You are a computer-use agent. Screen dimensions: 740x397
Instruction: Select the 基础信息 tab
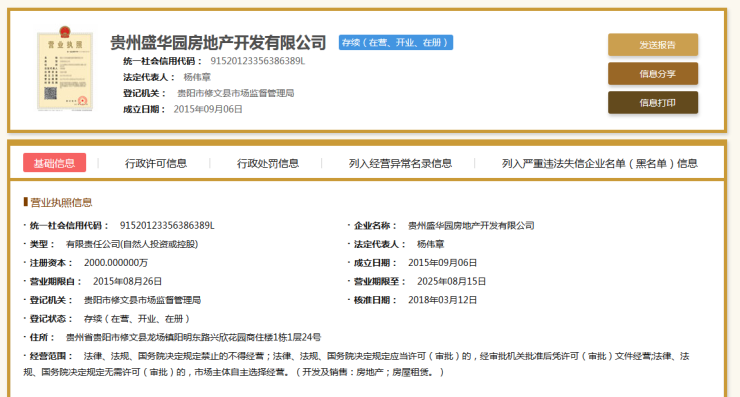[x=54, y=163]
